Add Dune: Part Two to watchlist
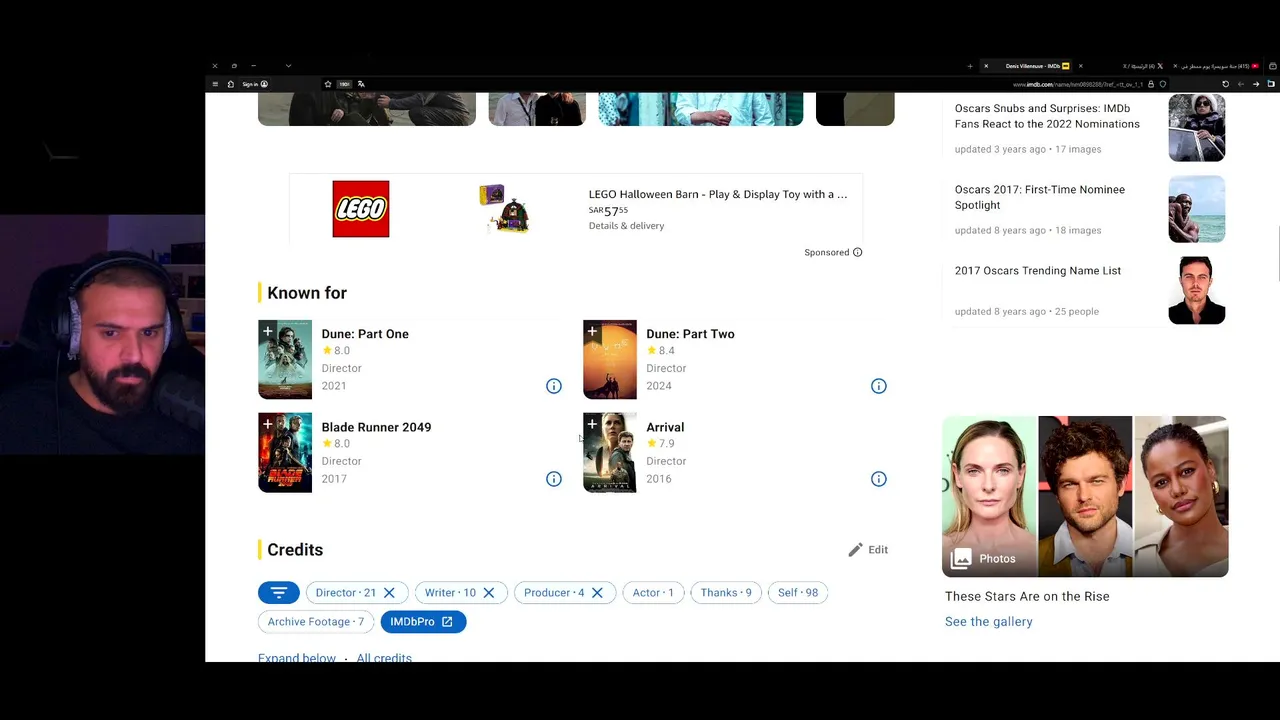This screenshot has height=720, width=1280. 592,331
